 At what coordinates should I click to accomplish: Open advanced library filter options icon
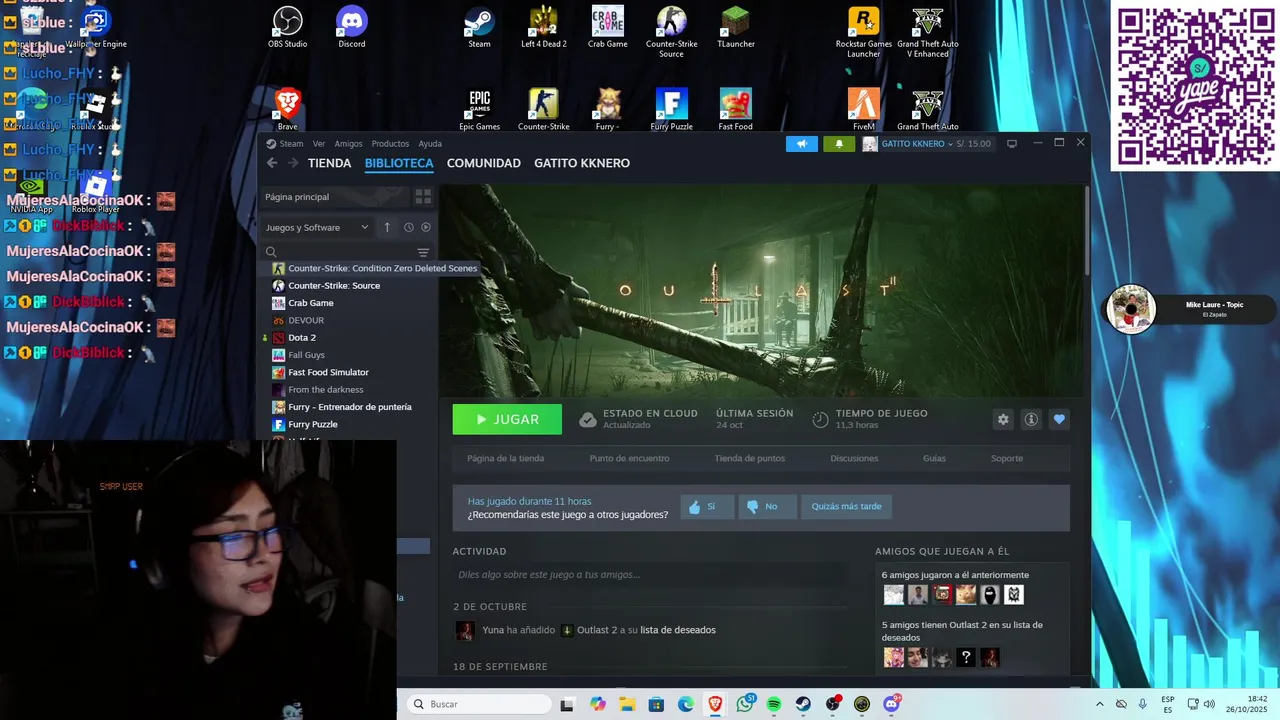[x=423, y=253]
